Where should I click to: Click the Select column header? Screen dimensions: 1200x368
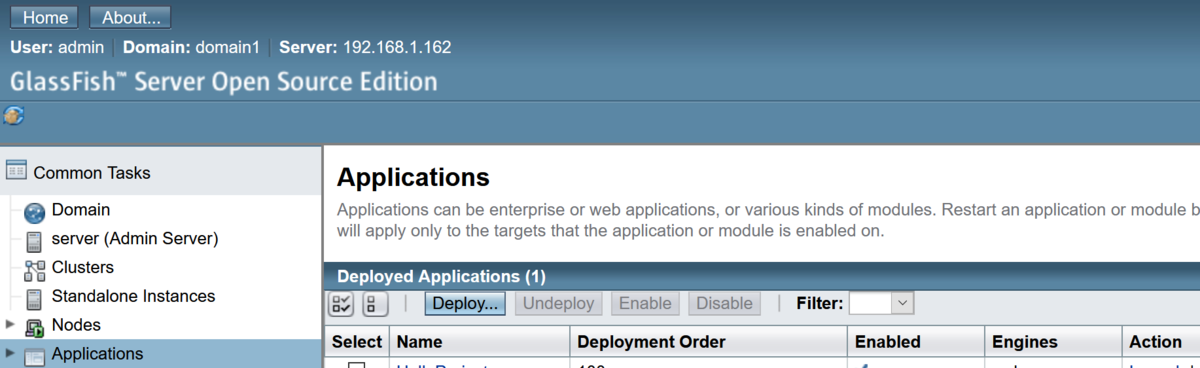(357, 342)
